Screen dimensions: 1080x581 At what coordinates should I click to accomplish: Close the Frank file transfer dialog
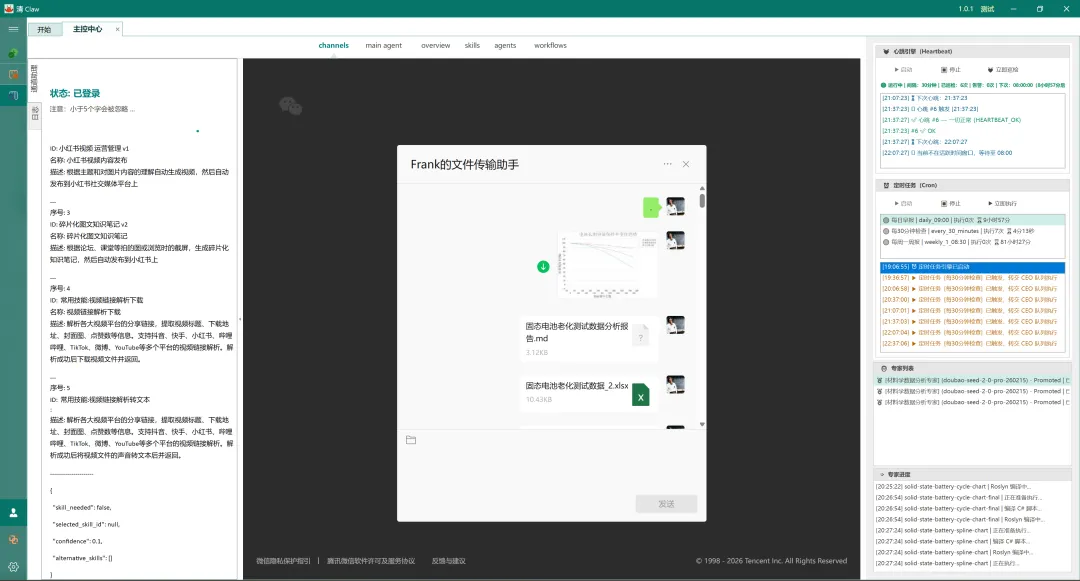click(686, 164)
